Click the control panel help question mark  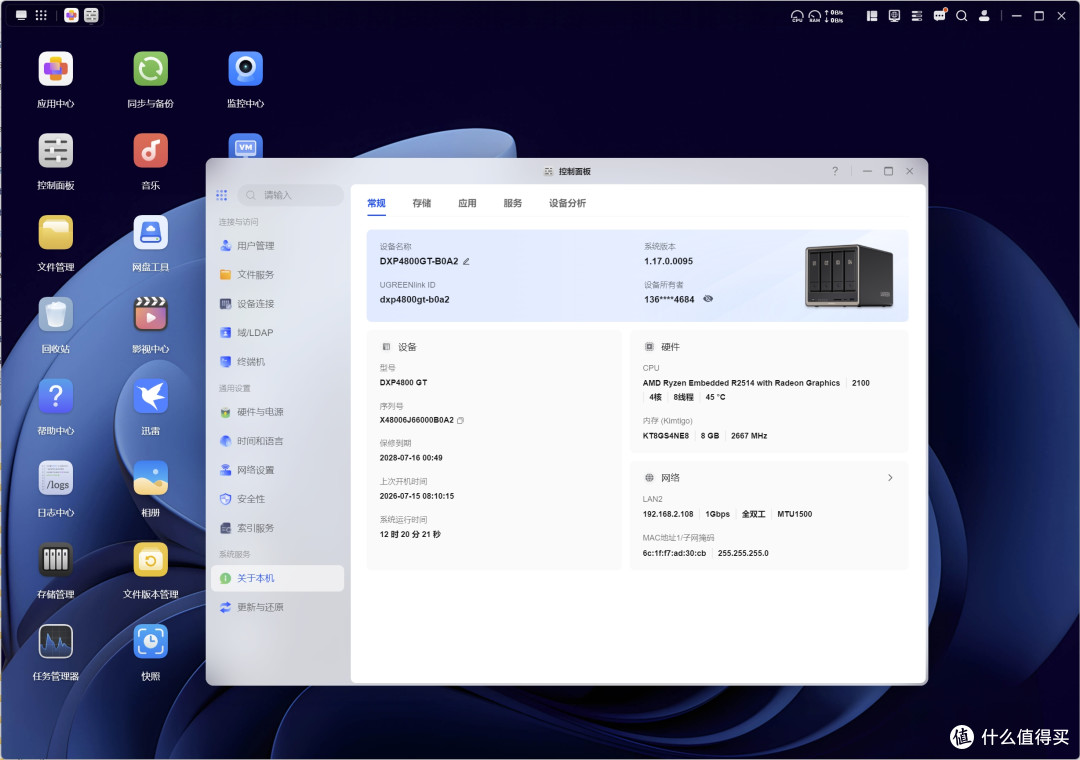pos(835,171)
